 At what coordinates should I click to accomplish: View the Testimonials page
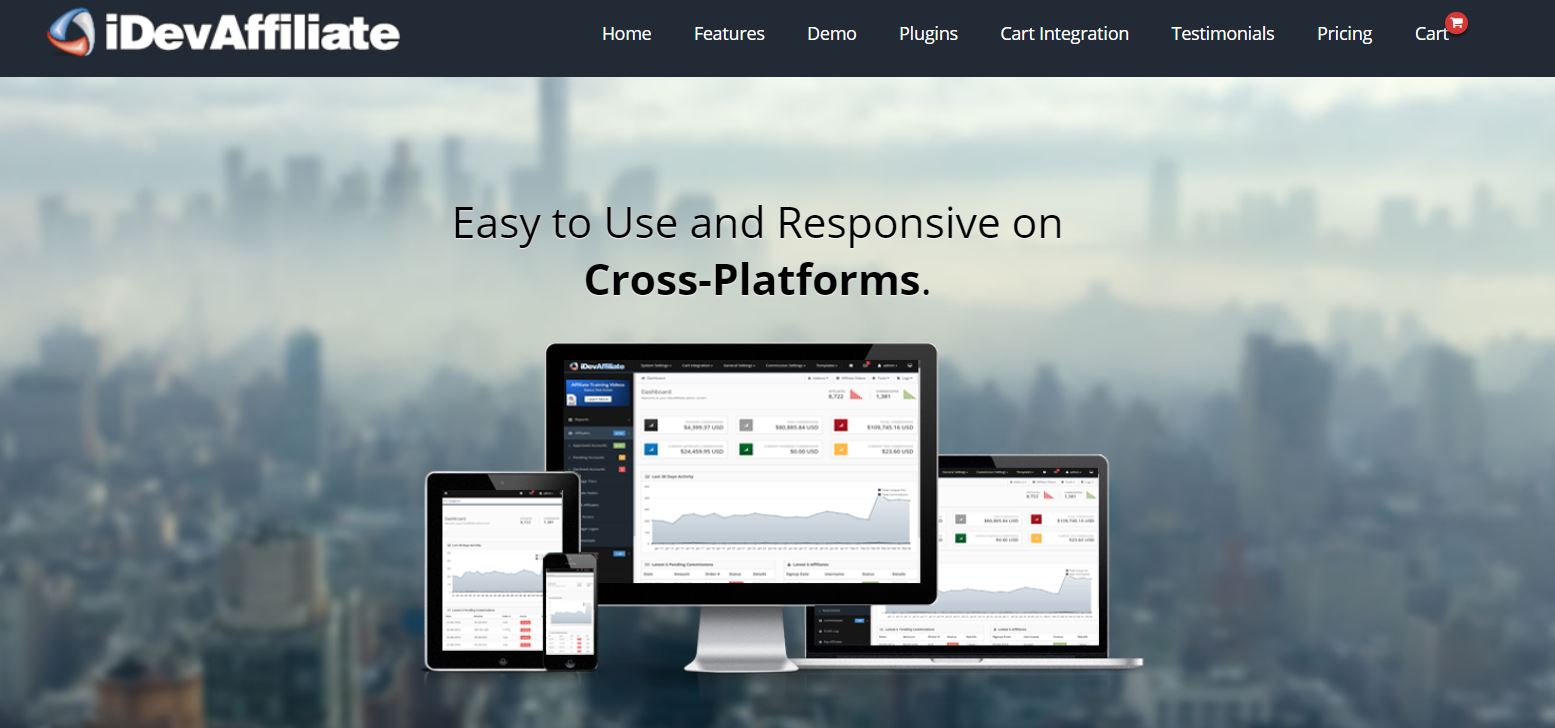(1223, 34)
